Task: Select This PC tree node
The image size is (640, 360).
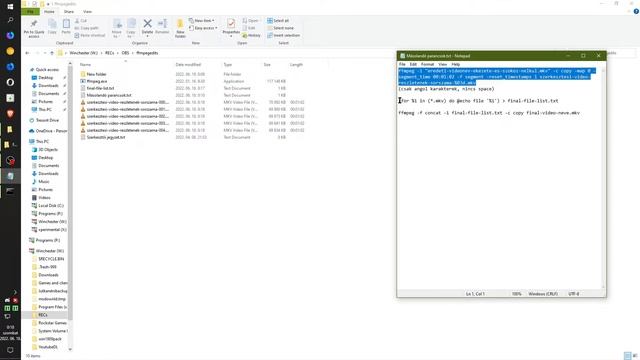Action: click(x=42, y=142)
